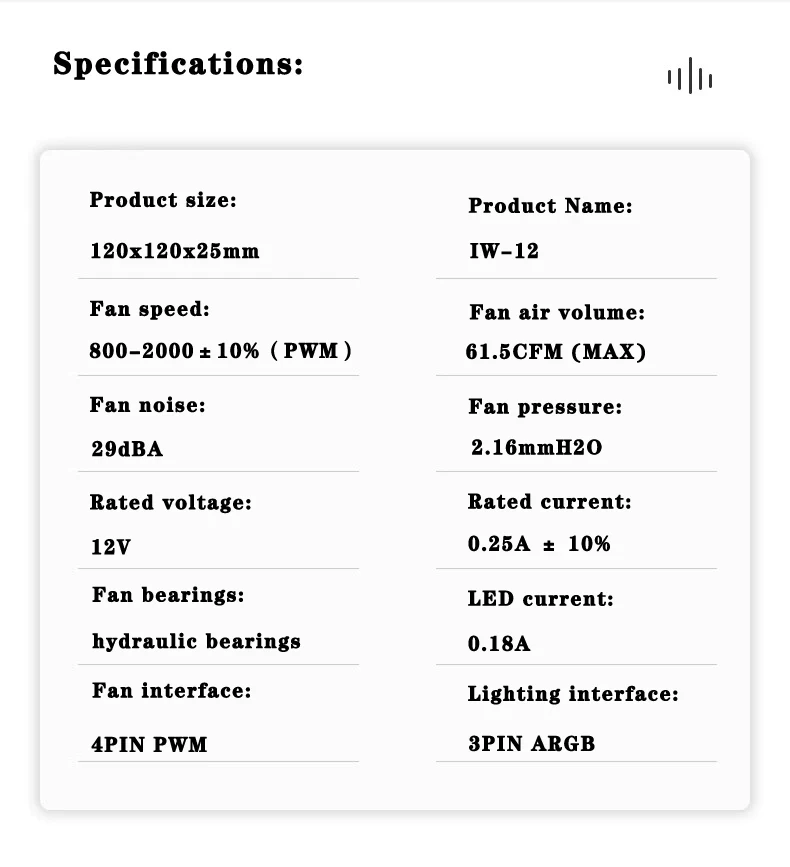
Task: Click the Specifications heading
Action: click(178, 64)
